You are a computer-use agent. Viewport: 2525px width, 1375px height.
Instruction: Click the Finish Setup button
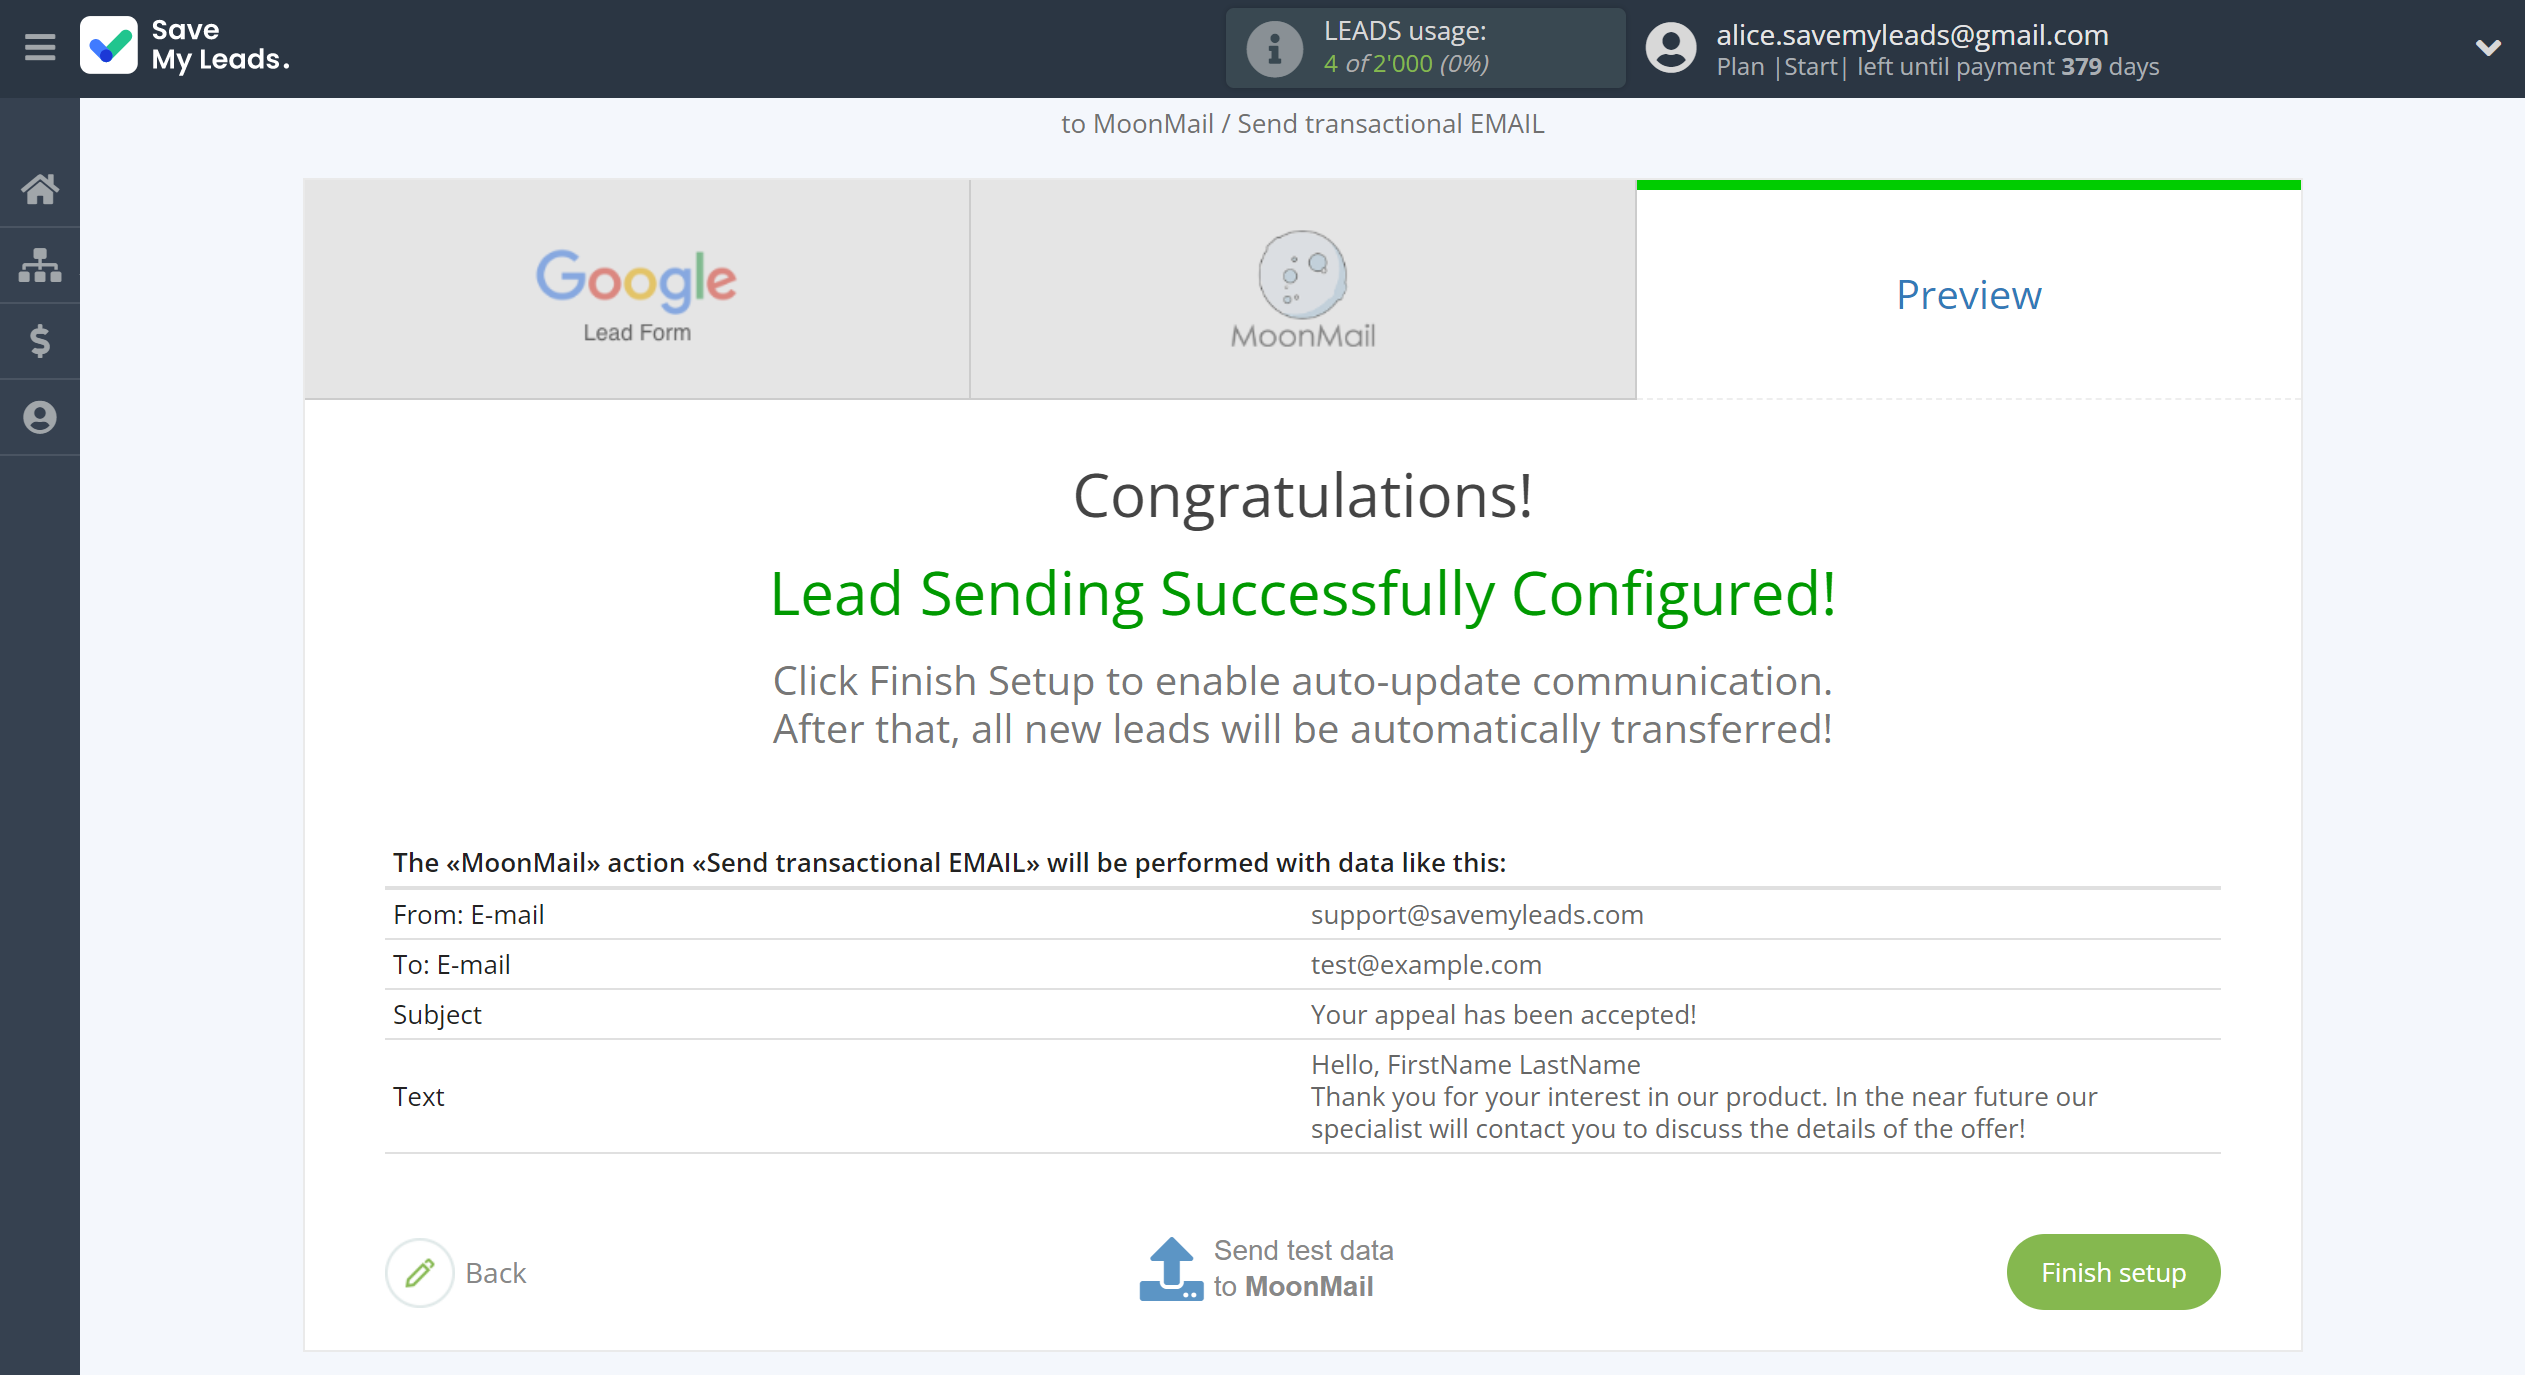point(2112,1272)
